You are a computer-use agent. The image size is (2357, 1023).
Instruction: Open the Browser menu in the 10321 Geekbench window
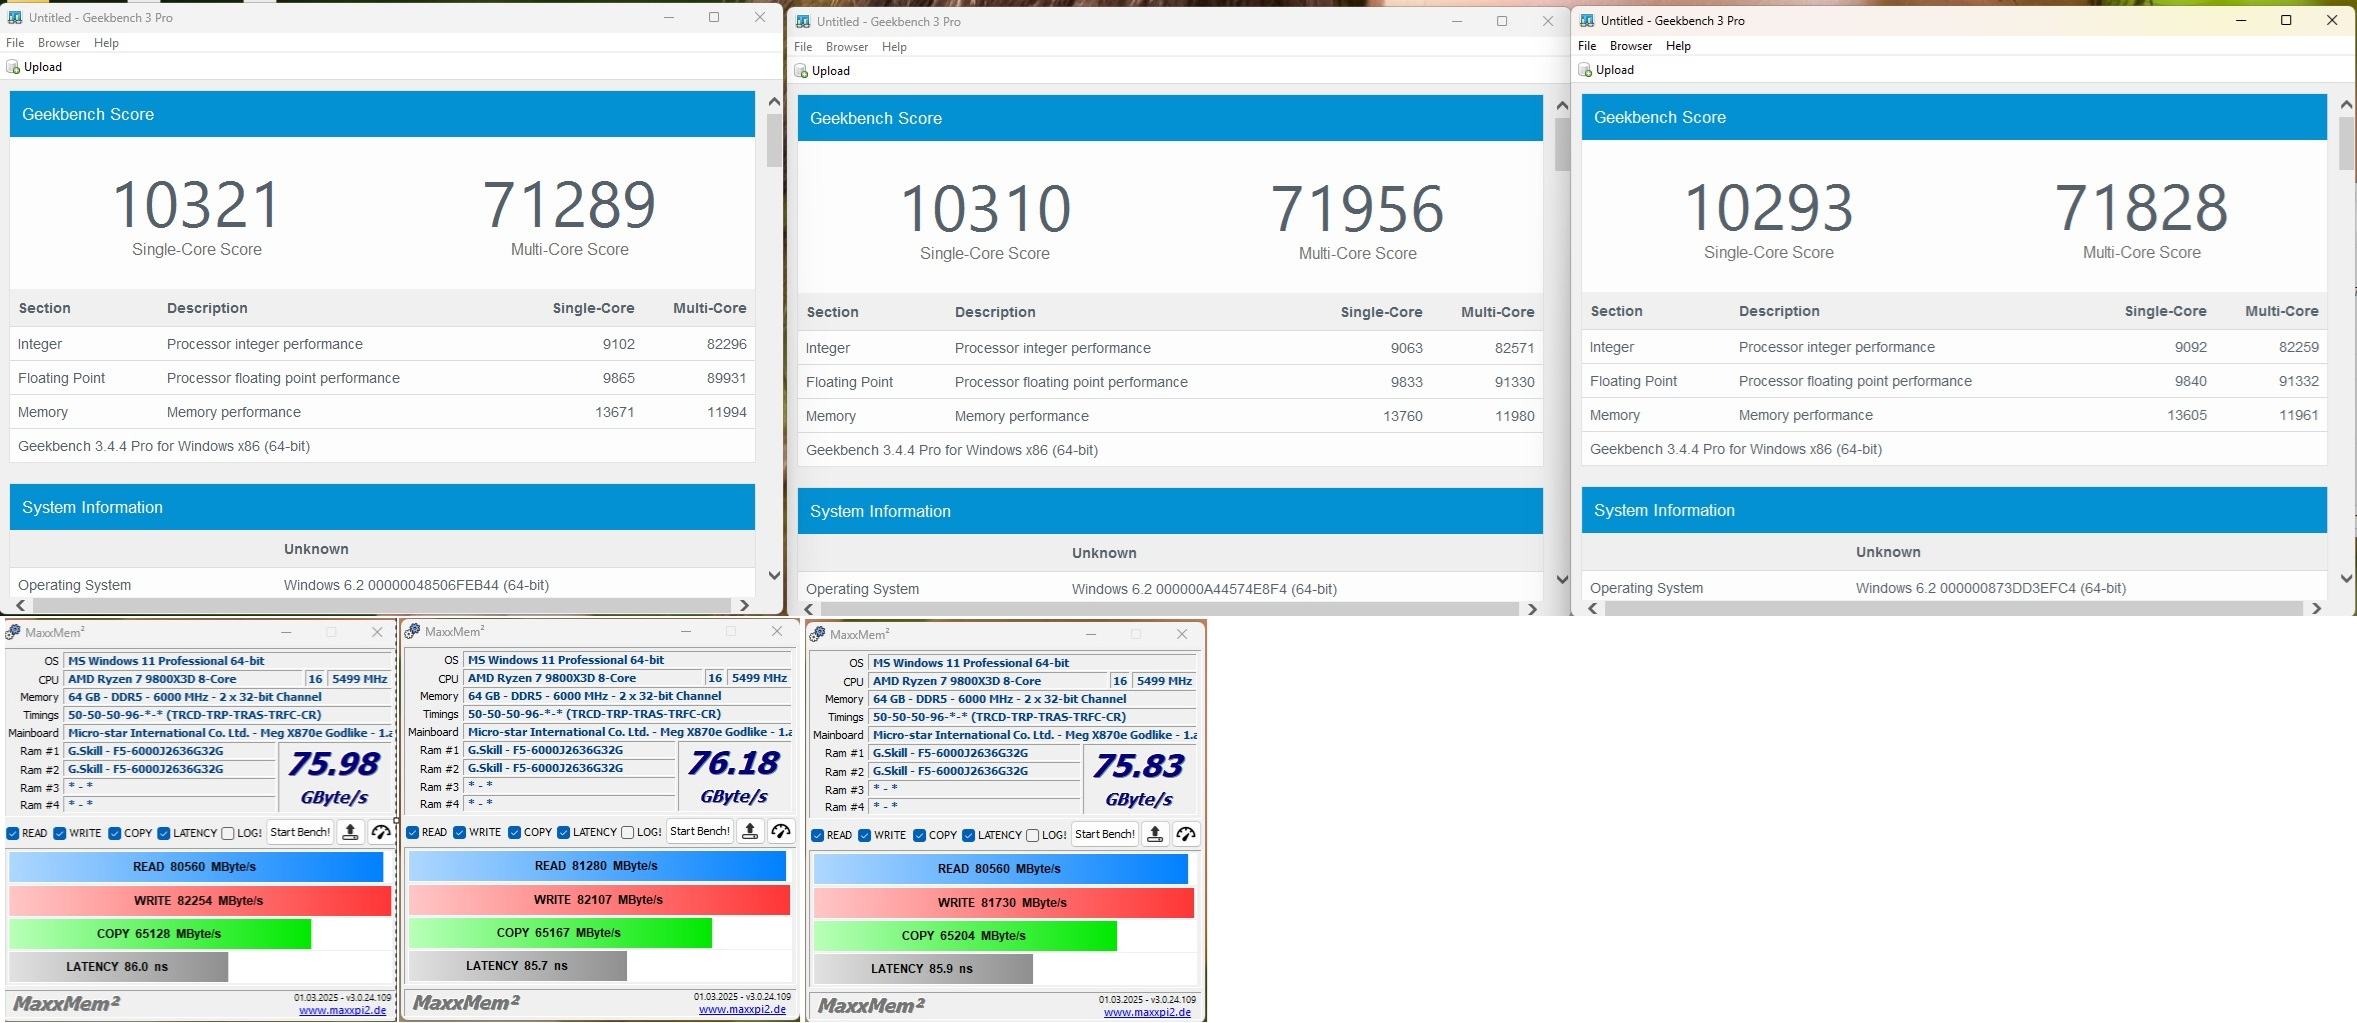point(59,43)
